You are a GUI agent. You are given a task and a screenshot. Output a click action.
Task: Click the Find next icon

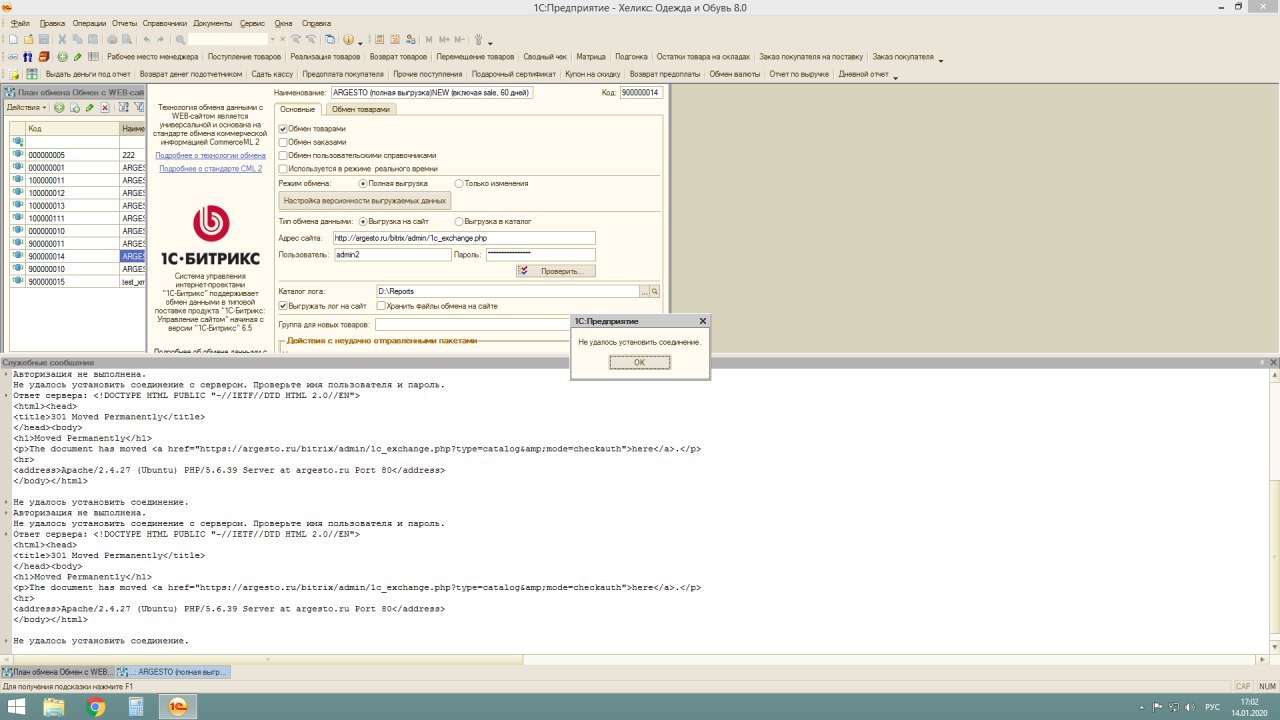(296, 39)
